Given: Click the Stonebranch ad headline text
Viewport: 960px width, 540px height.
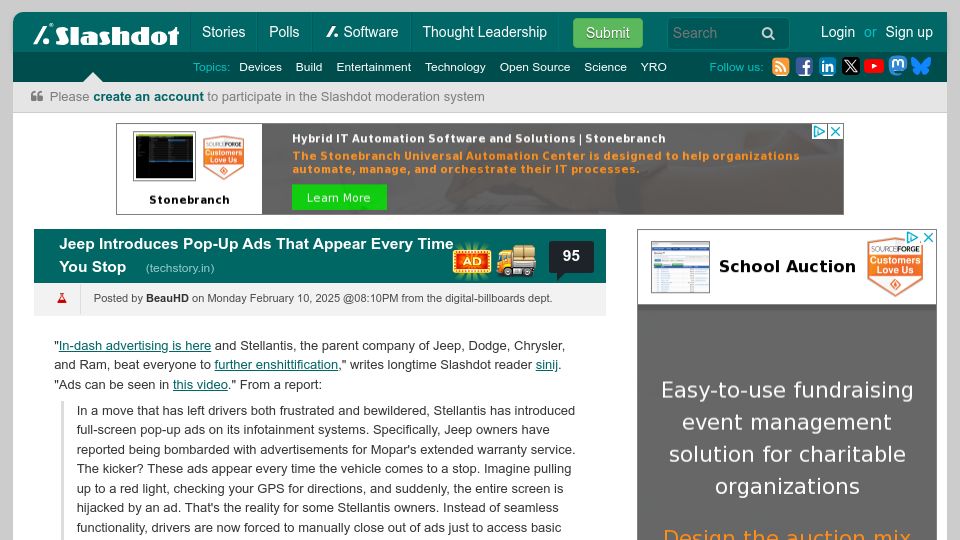Looking at the screenshot, I should [478, 139].
